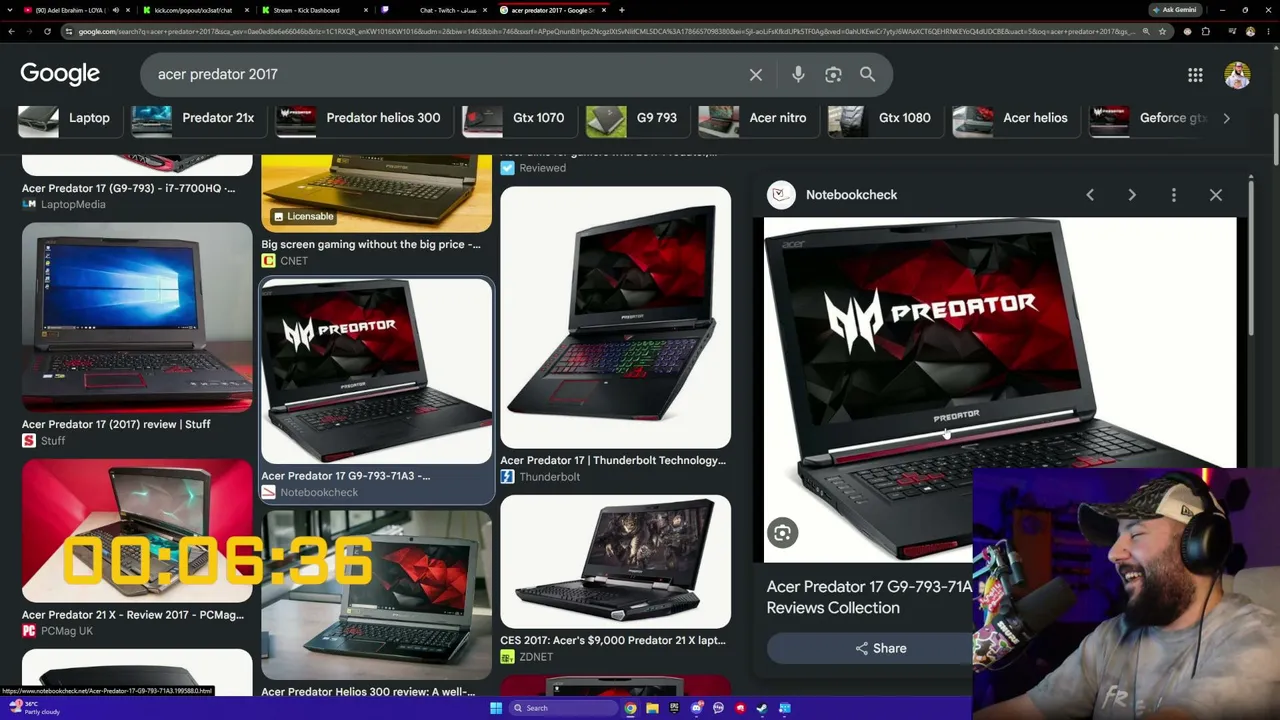
Task: Open the PCMag Predator 21 X image
Action: 137,531
